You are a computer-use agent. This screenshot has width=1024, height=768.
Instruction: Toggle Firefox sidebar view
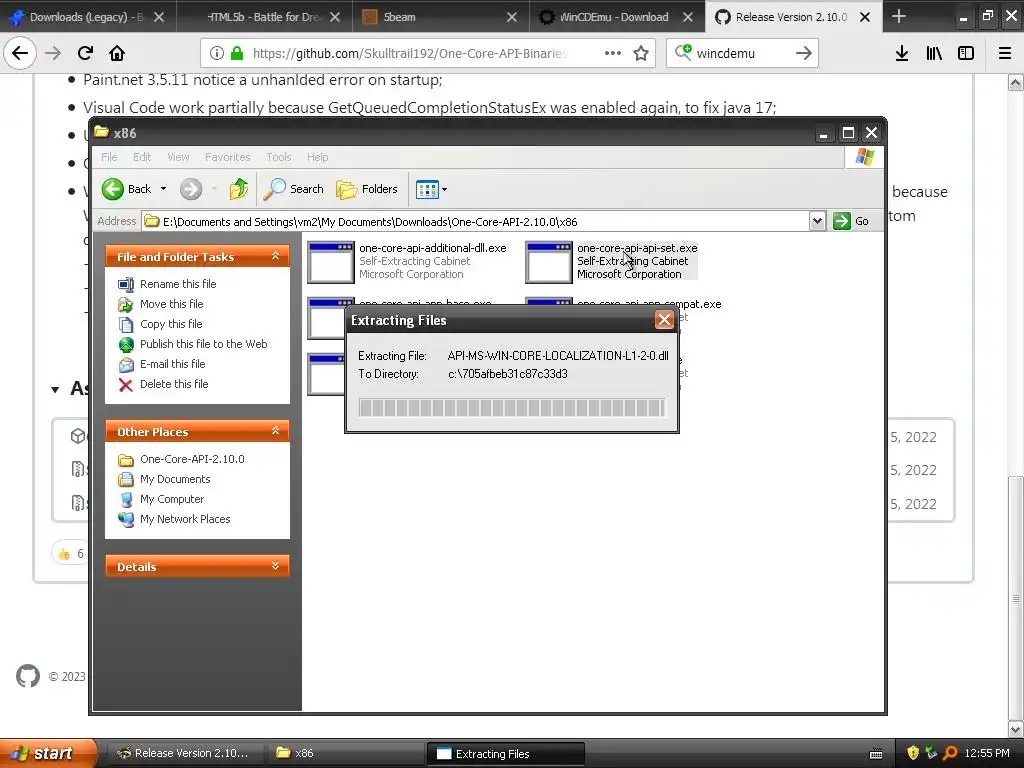[x=966, y=54]
